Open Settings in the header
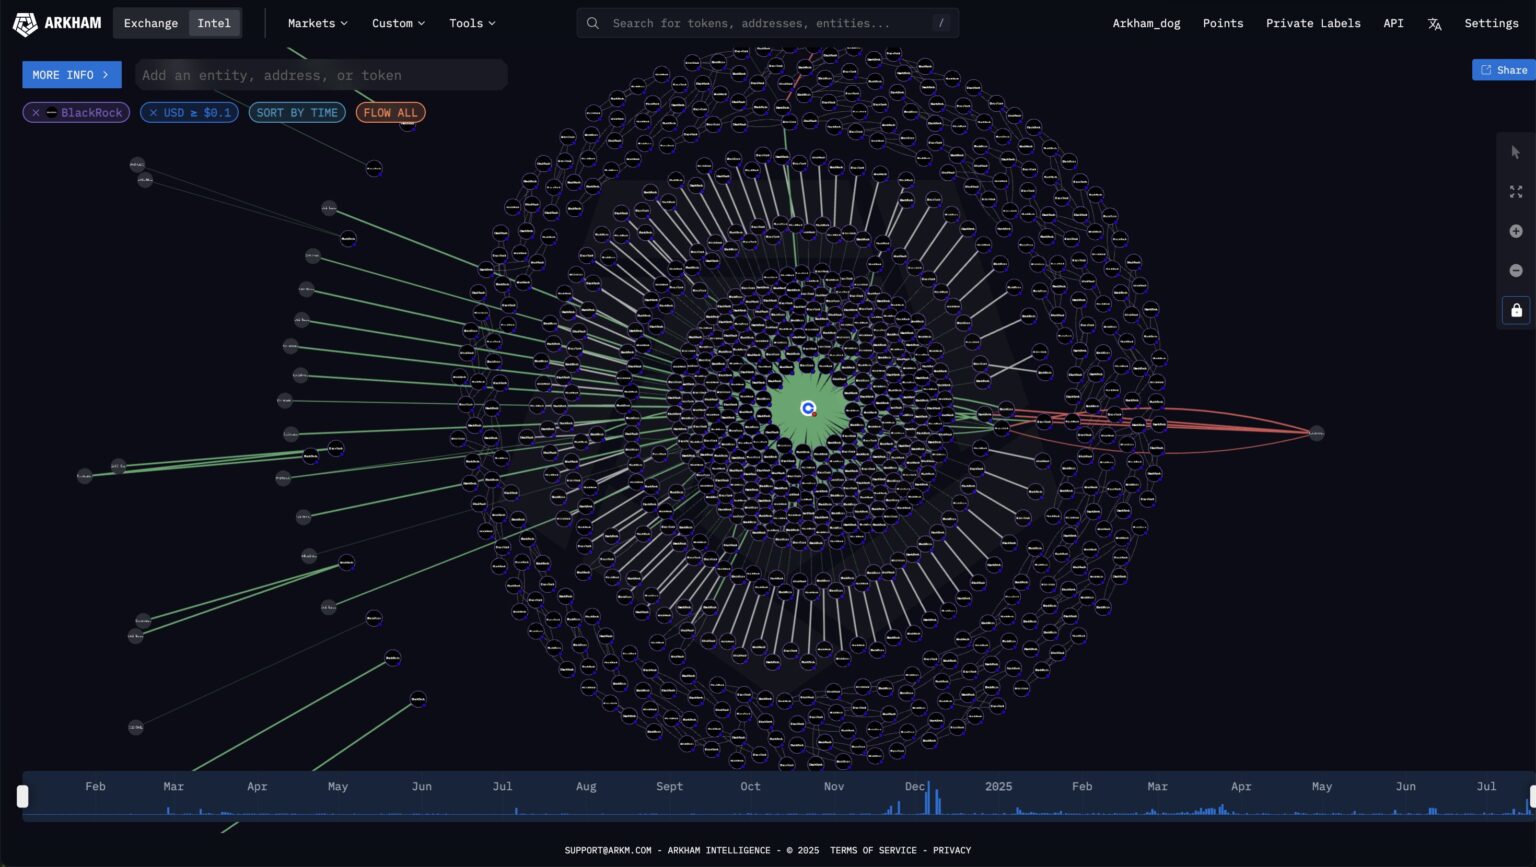 (1491, 23)
